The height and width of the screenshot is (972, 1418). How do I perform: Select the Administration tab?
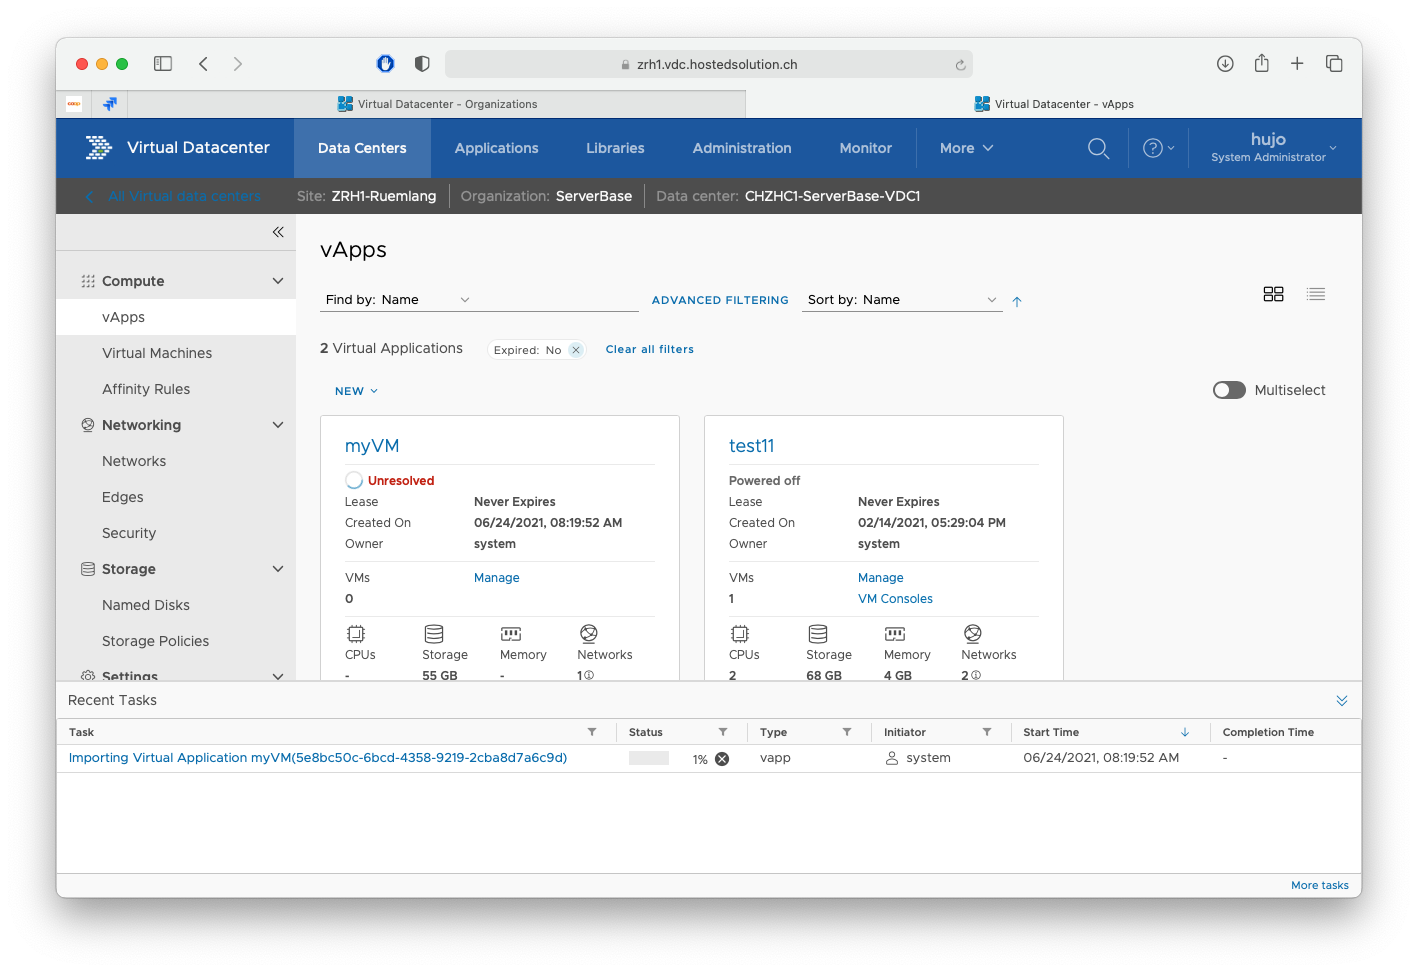(742, 148)
